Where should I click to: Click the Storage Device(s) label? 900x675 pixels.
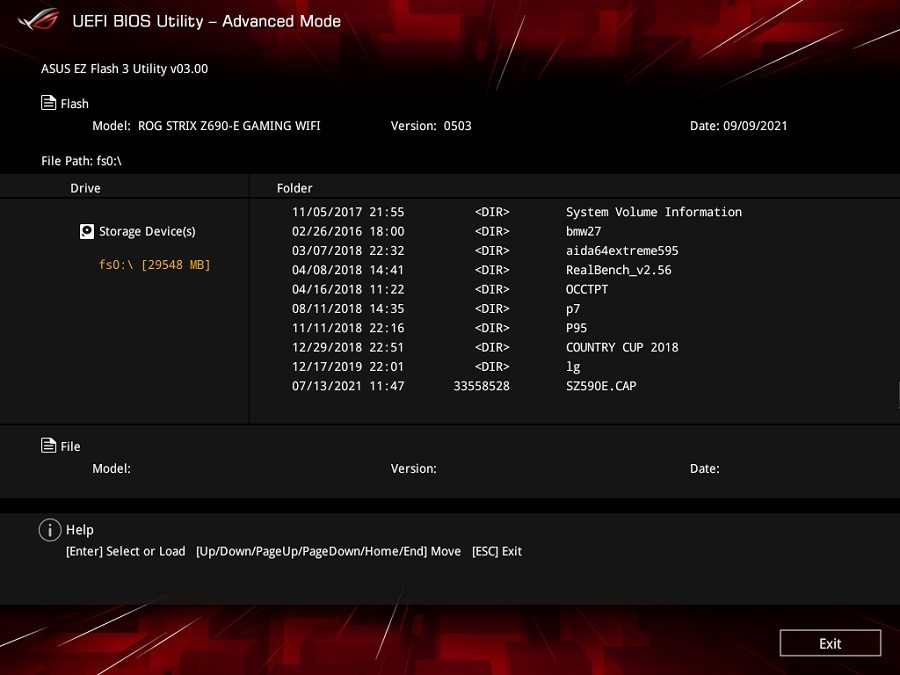pos(147,231)
